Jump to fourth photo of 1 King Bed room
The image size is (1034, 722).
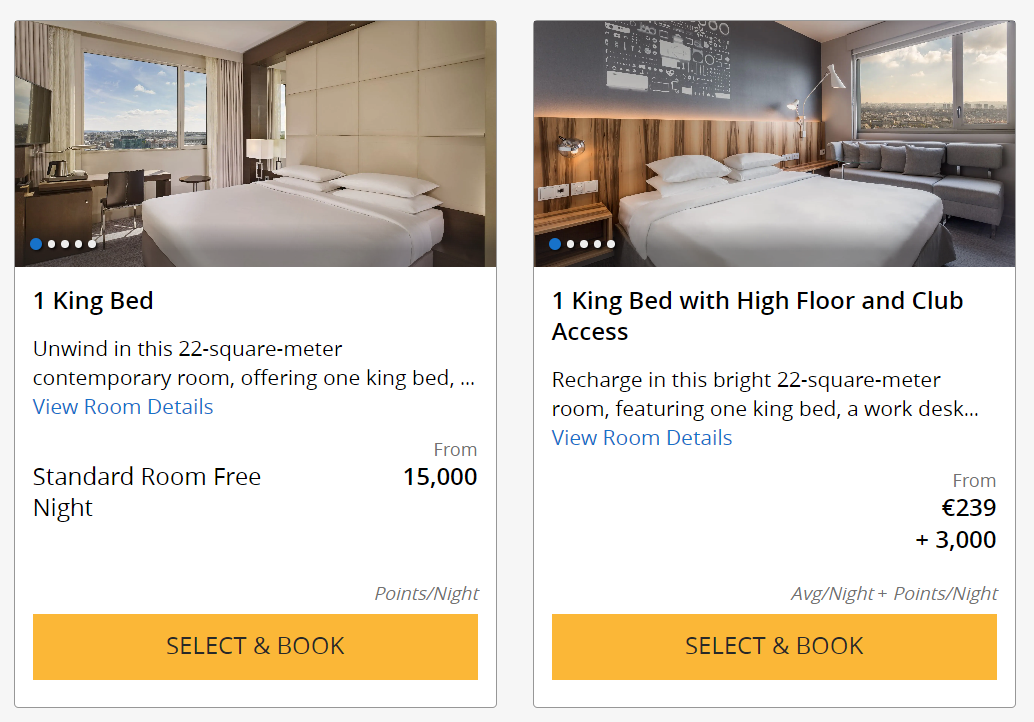78,243
